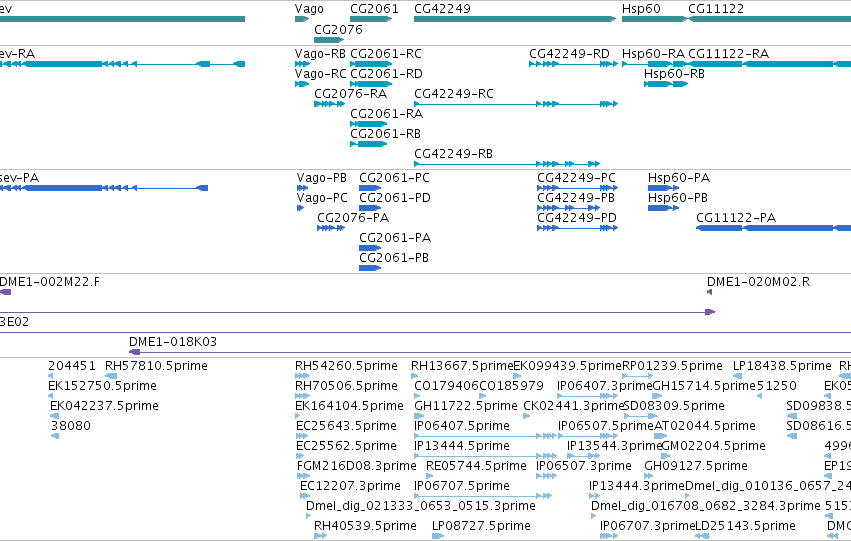Click the CG2061 gene bar
The width and height of the screenshot is (851, 541).
pyautogui.click(x=371, y=19)
